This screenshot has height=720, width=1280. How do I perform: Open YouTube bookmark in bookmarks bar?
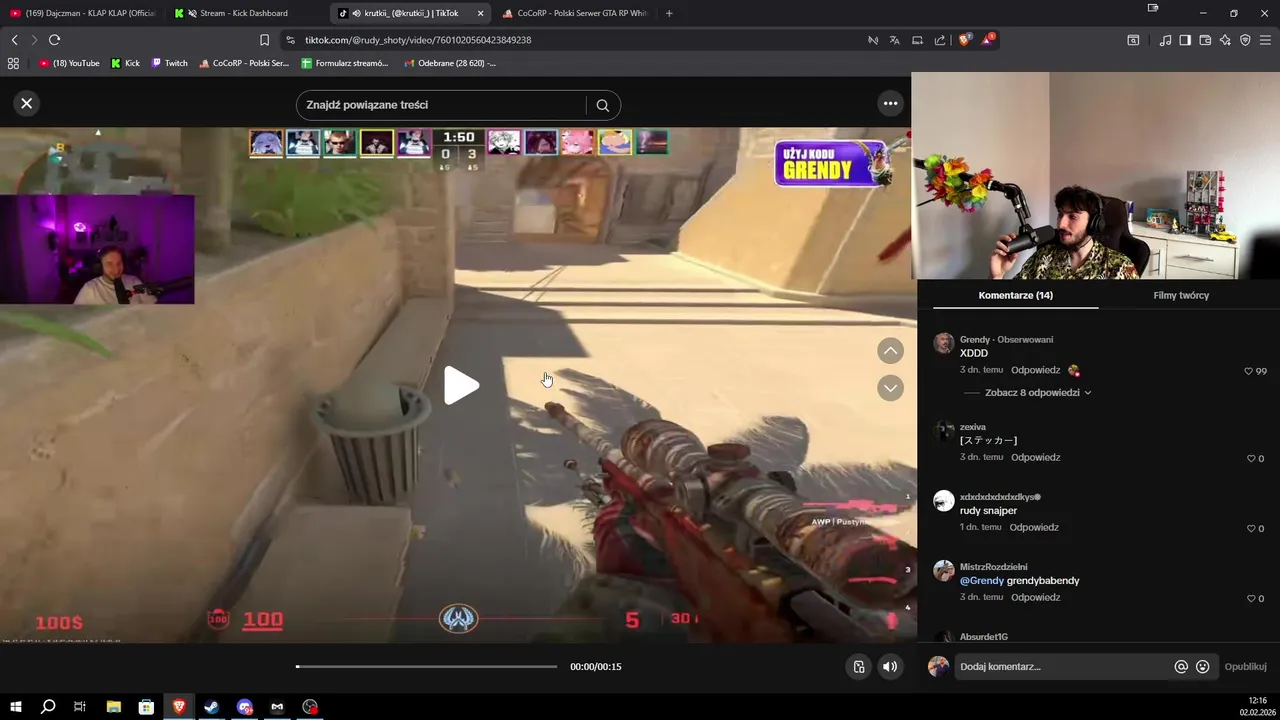(x=69, y=63)
